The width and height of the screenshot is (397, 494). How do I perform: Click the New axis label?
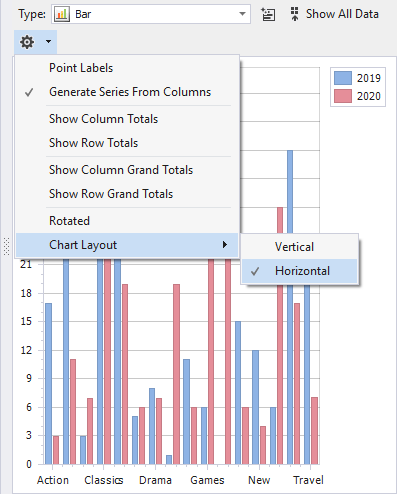(x=259, y=480)
